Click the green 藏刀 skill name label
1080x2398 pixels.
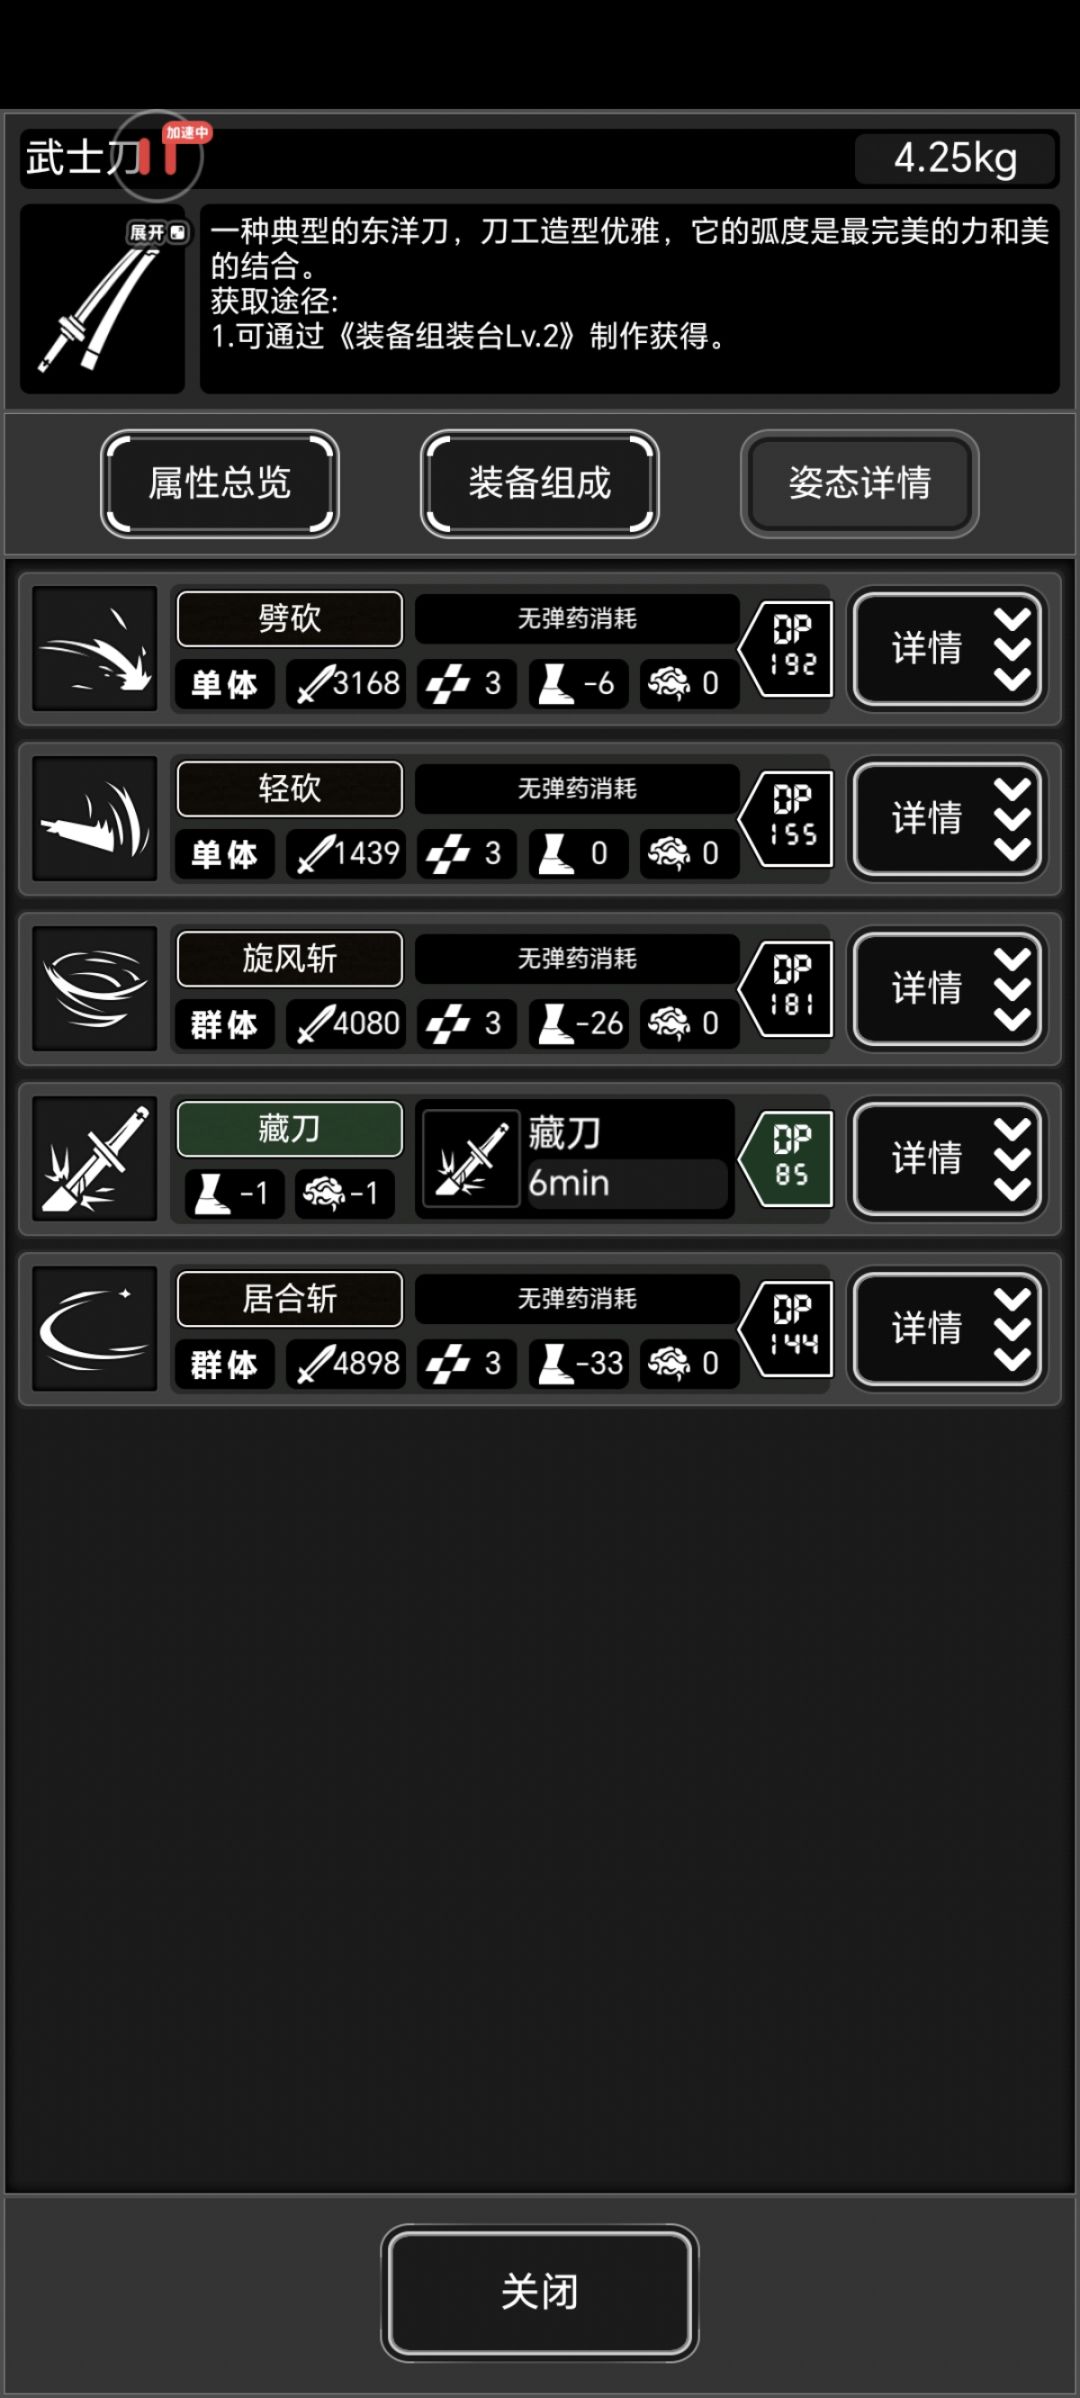tap(290, 1129)
